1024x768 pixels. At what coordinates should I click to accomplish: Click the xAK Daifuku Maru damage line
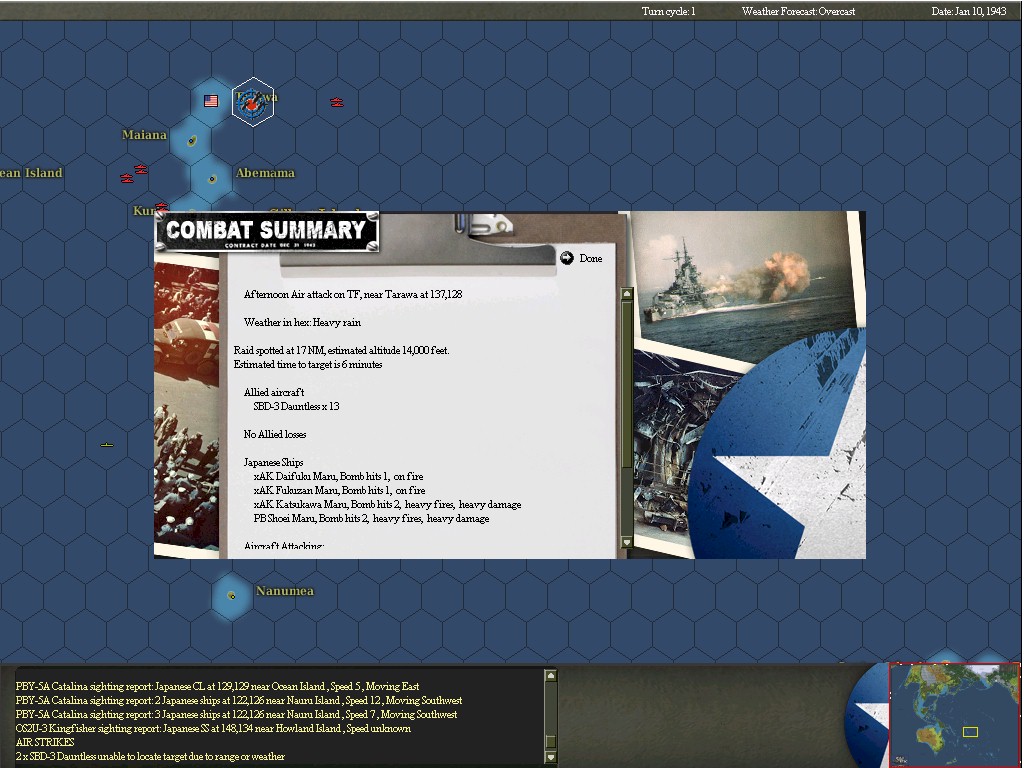(x=338, y=477)
